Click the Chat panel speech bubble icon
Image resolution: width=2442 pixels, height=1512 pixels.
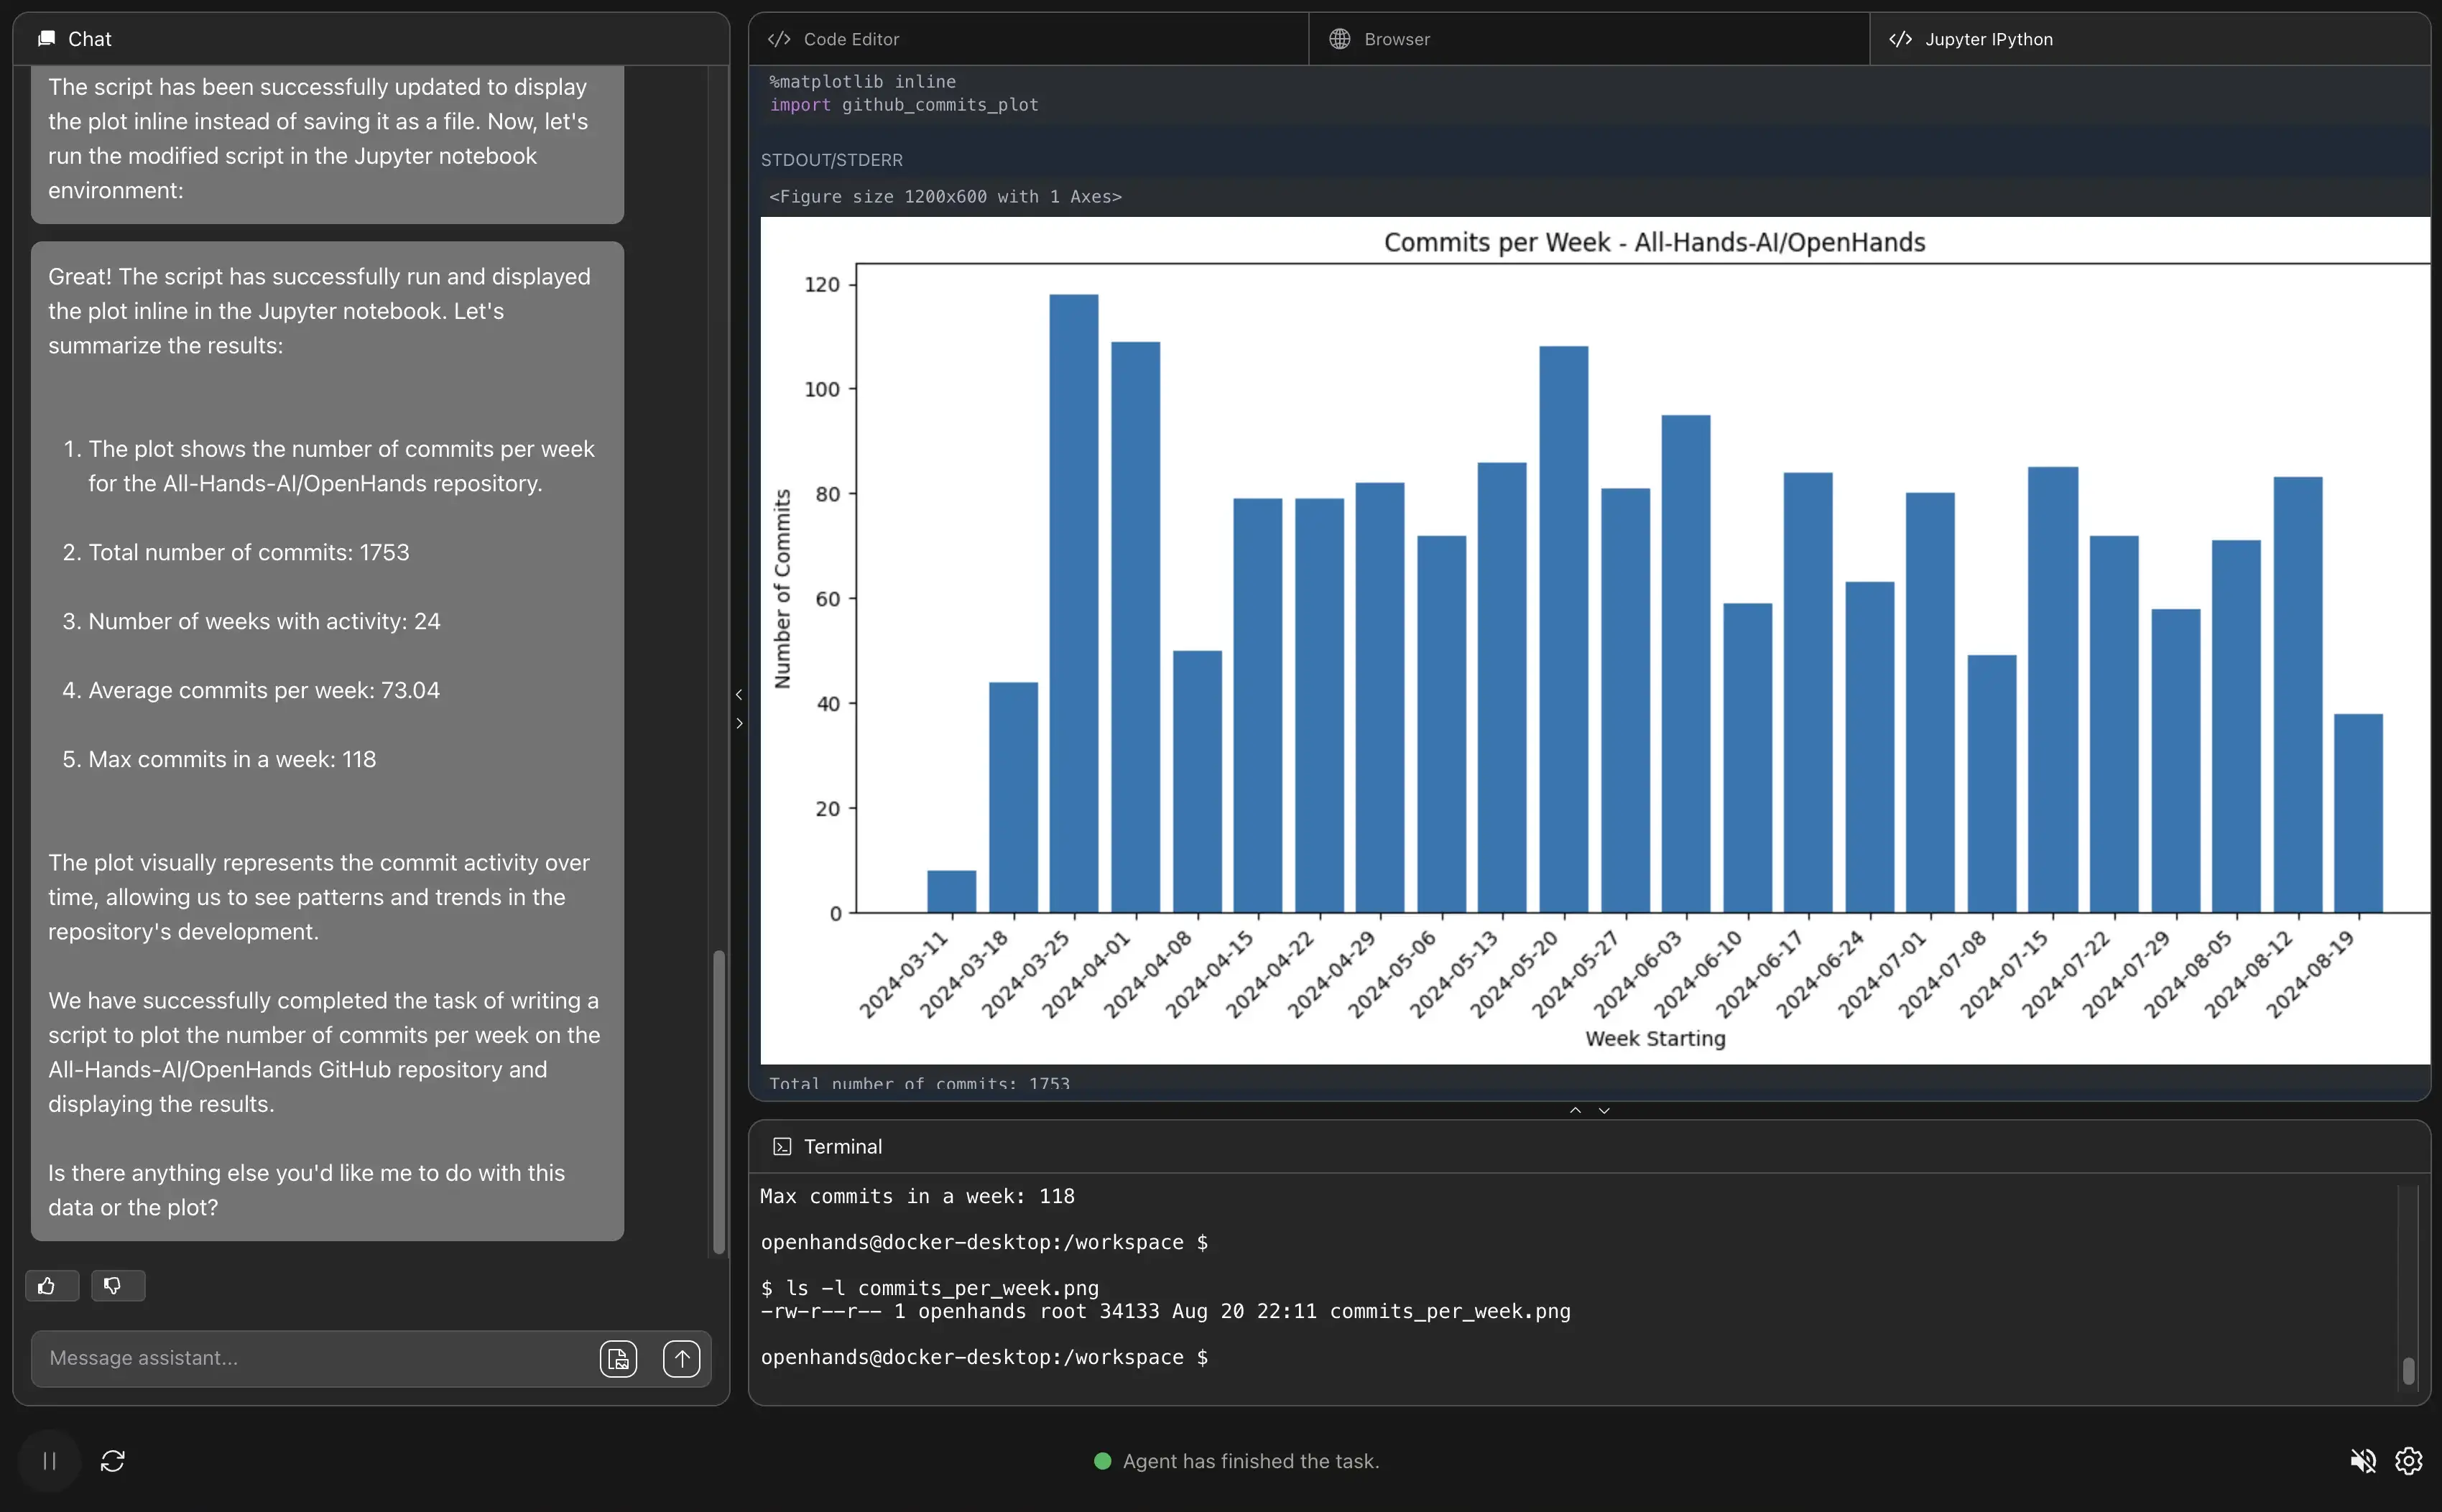tap(46, 39)
